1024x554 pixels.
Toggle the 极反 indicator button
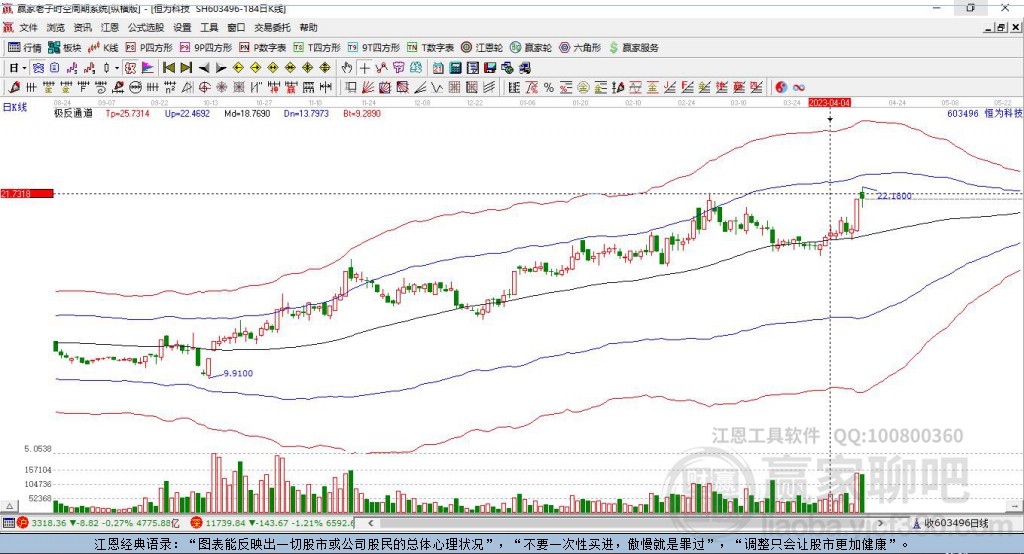130,68
